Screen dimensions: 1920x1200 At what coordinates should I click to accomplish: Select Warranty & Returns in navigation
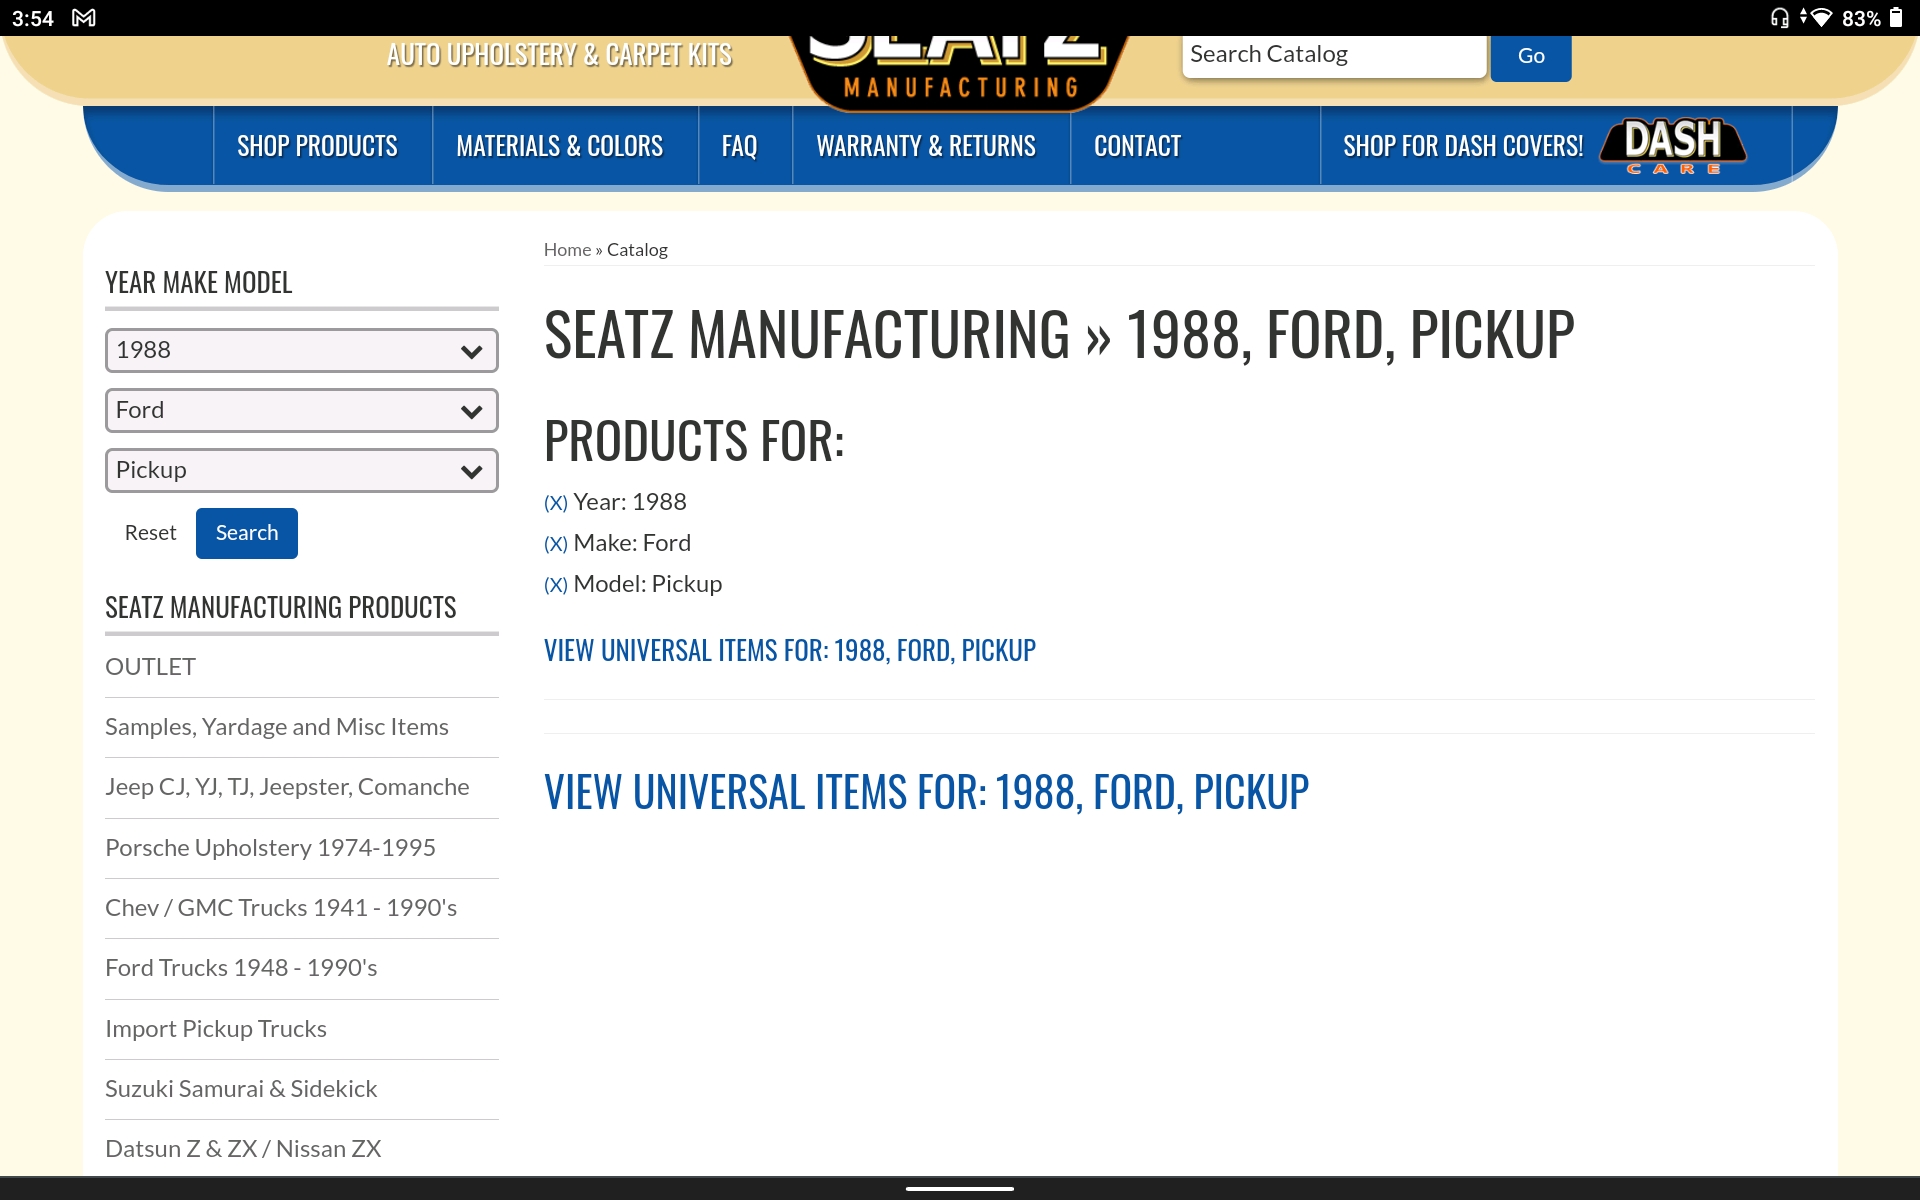pyautogui.click(x=925, y=147)
